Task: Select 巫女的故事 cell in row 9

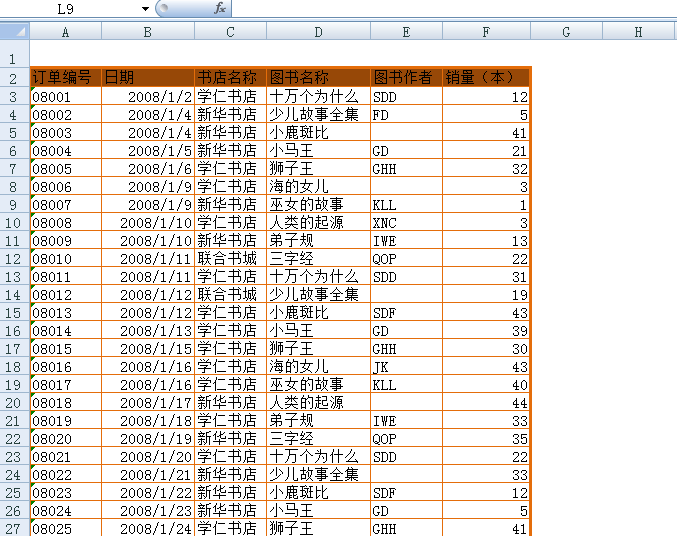Action: point(319,204)
